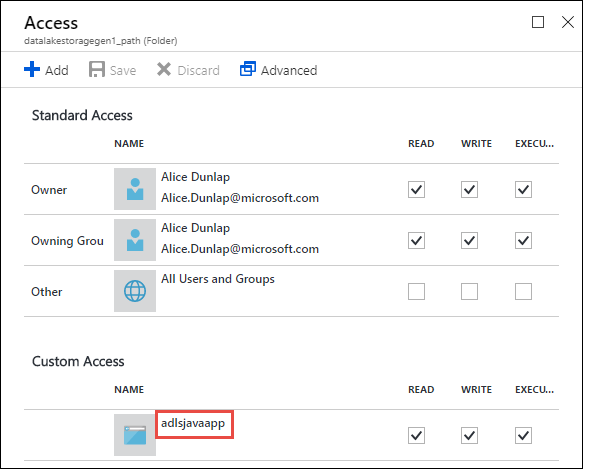The width and height of the screenshot is (589, 469).
Task: Click the Save button label
Action: pyautogui.click(x=123, y=71)
